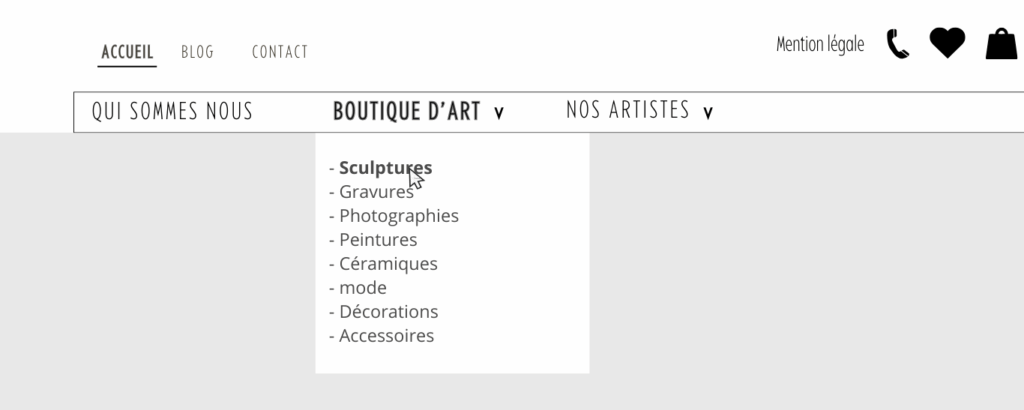This screenshot has width=1024, height=410.
Task: Select Gravures in the boutique menu
Action: [x=376, y=192]
